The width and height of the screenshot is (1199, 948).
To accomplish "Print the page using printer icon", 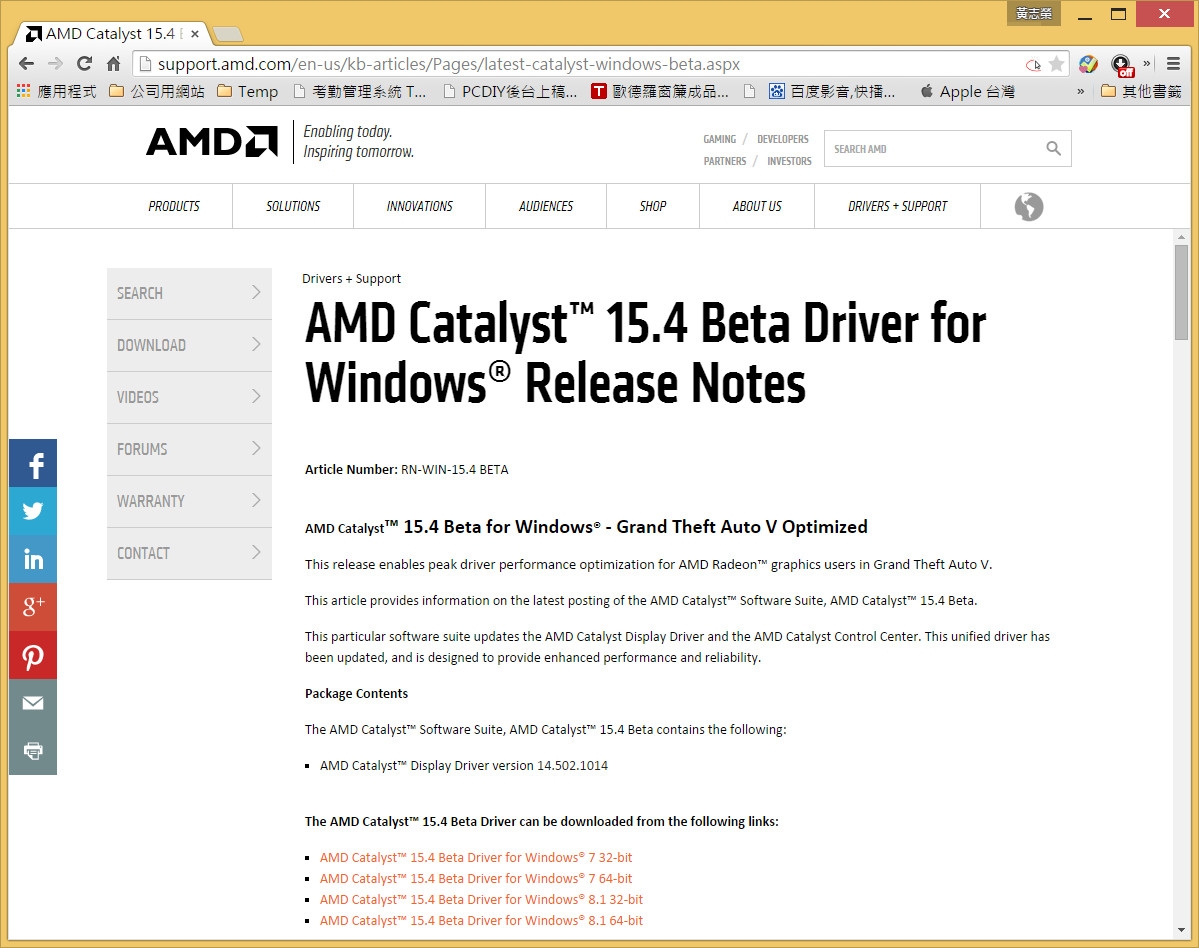I will [x=33, y=751].
